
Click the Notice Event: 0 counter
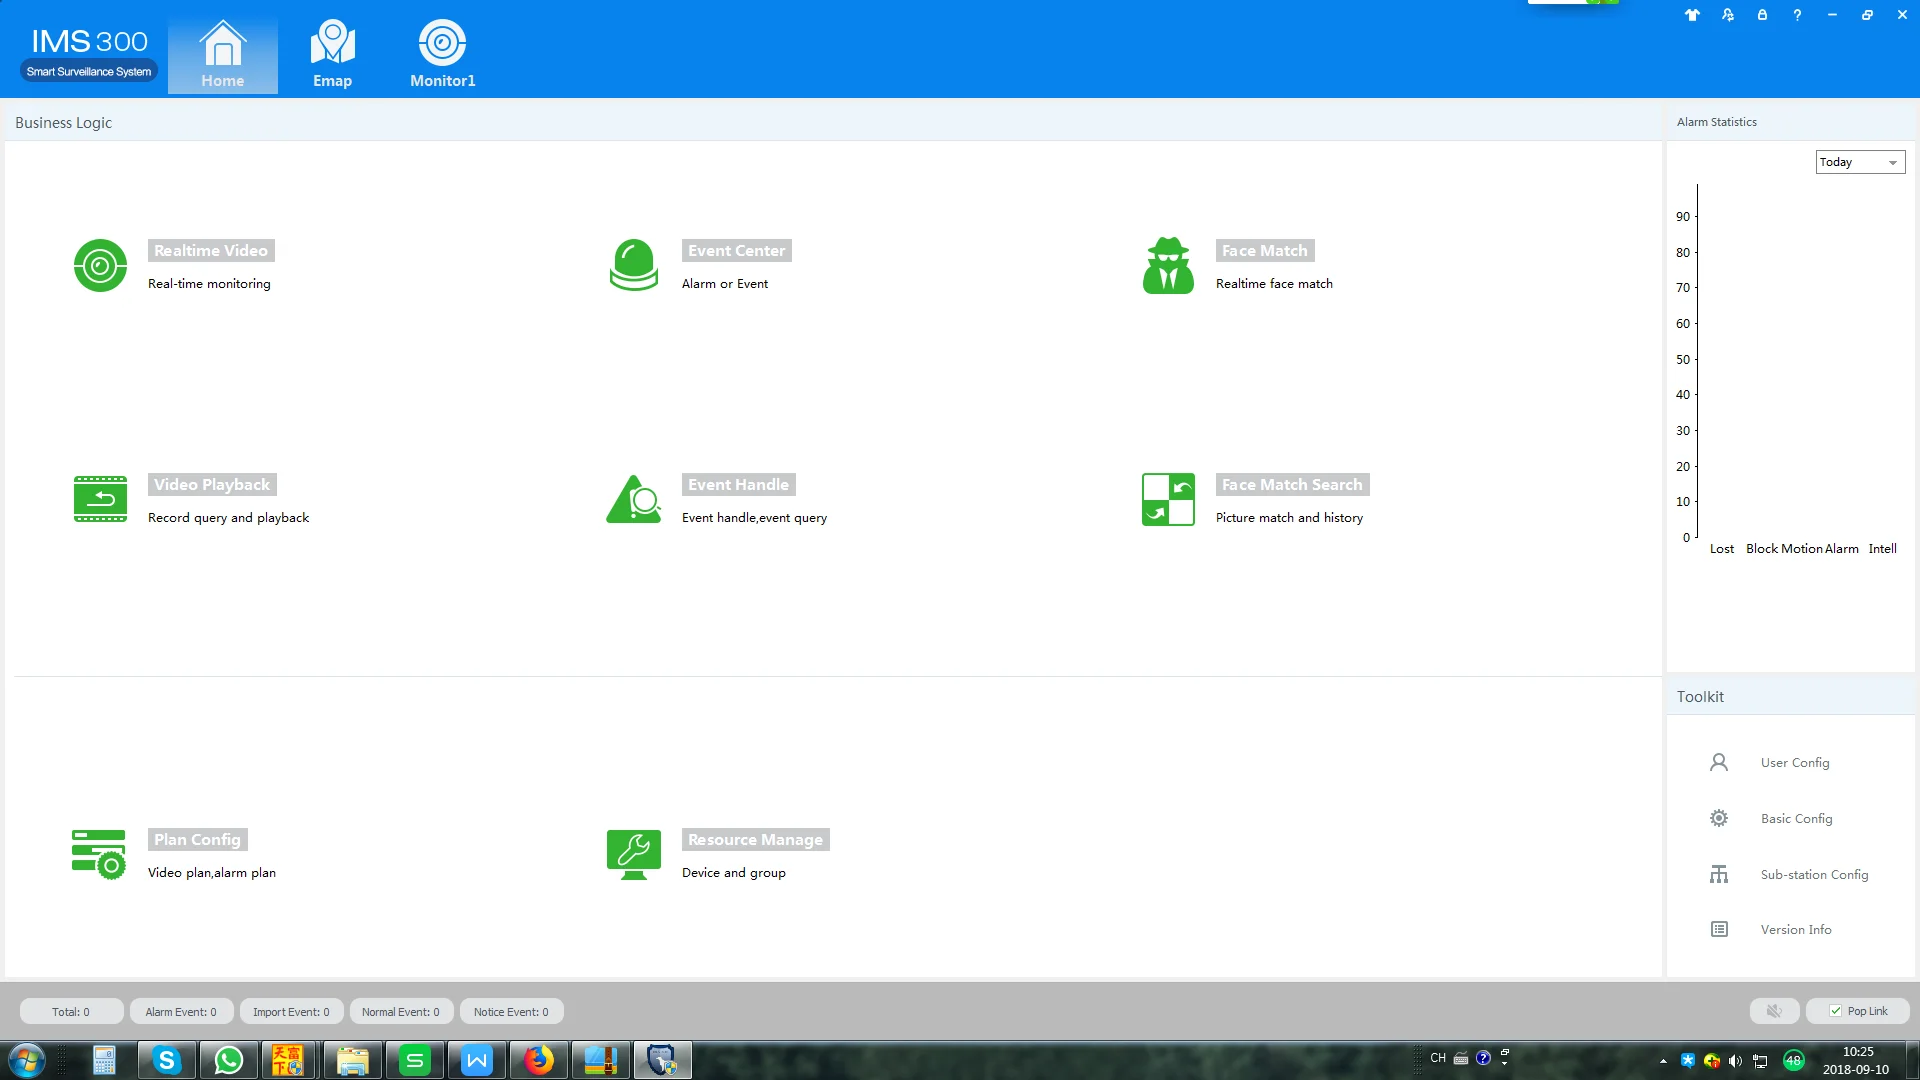(511, 1011)
